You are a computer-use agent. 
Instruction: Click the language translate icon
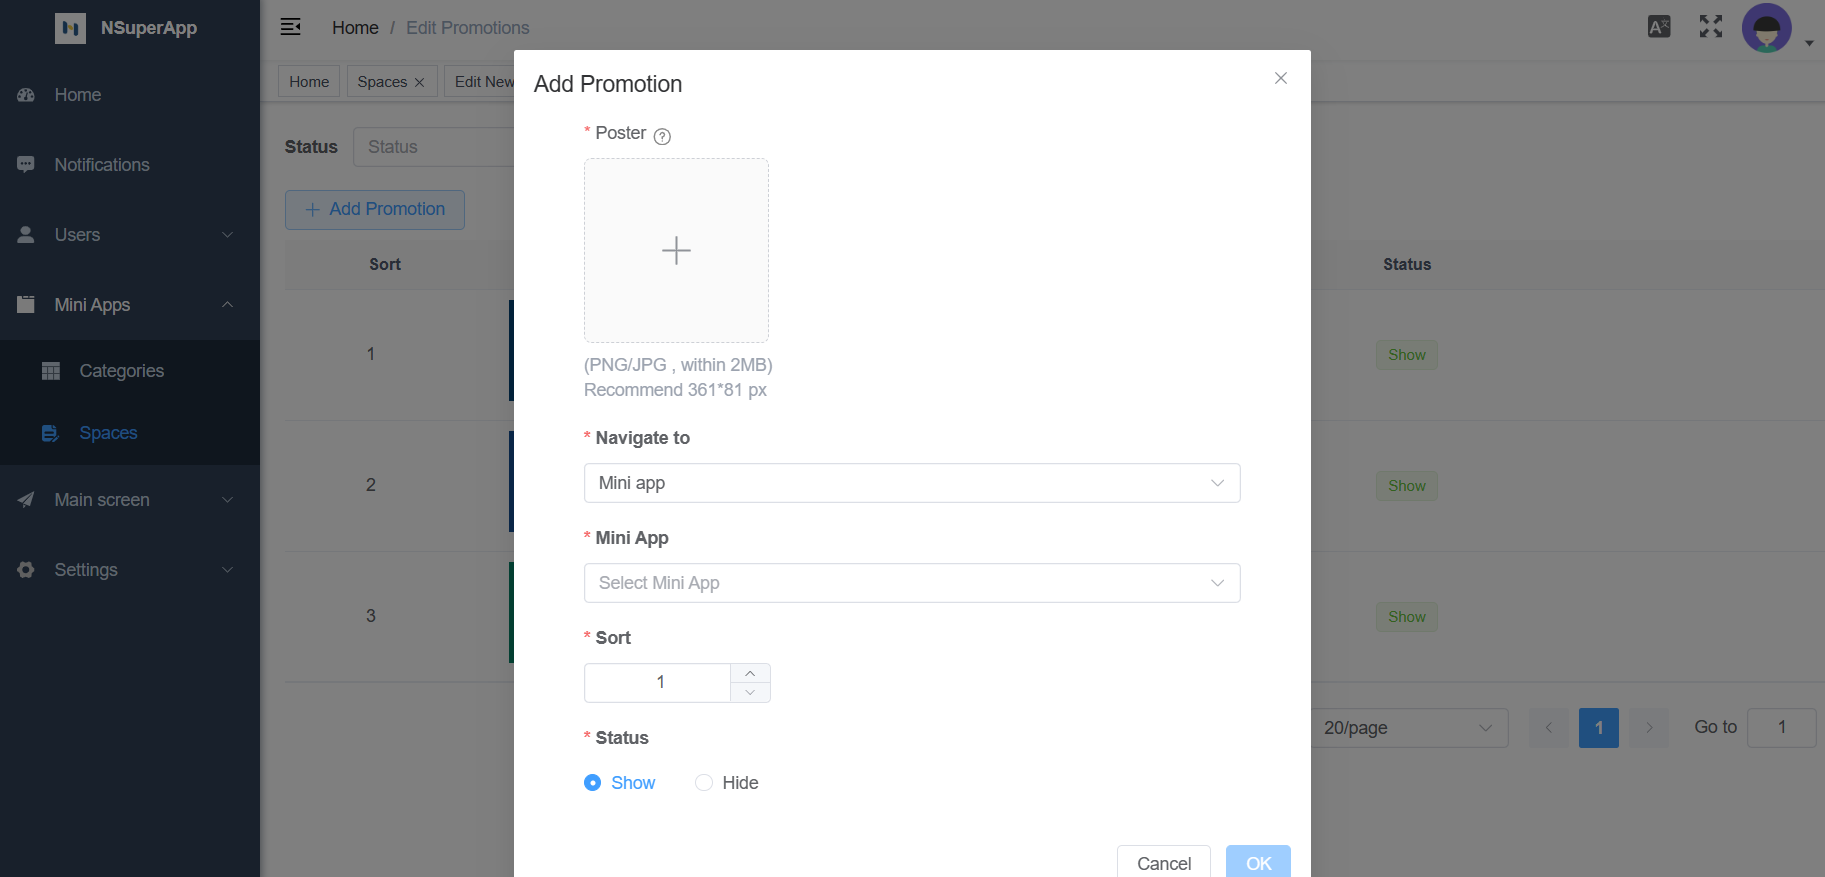pos(1659,27)
